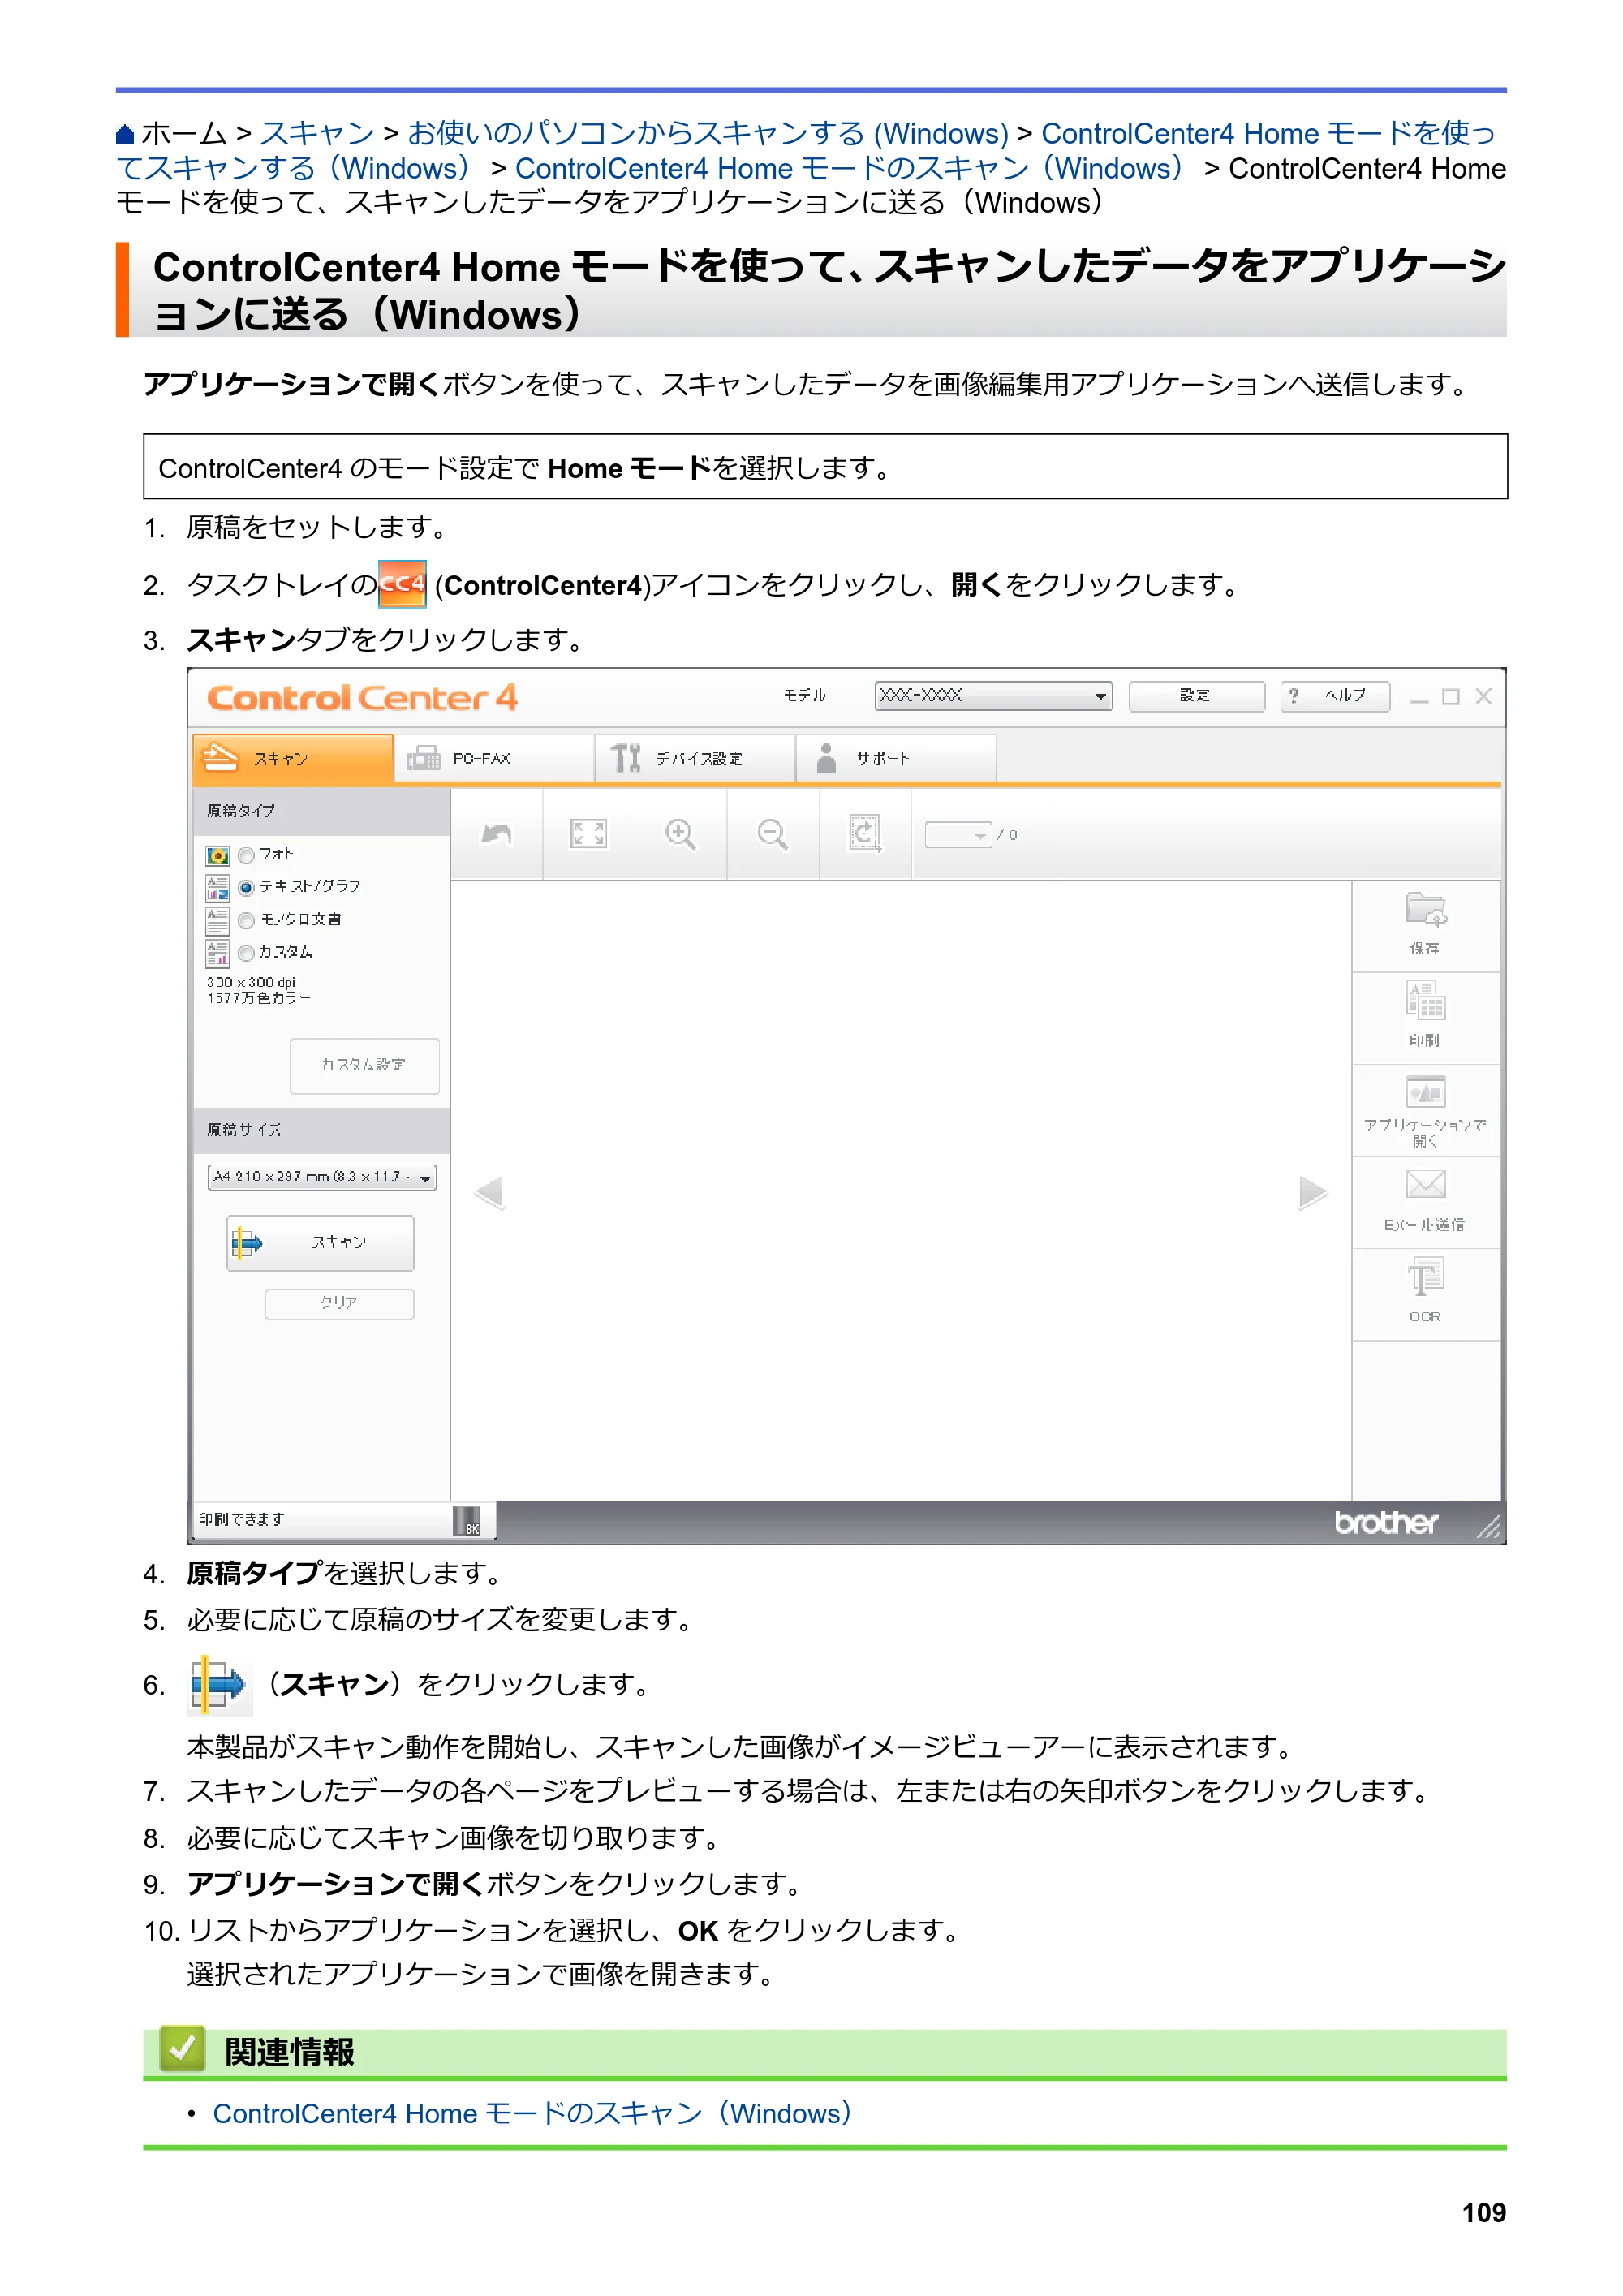
Task: Select the カスタム radio button
Action: pyautogui.click(x=246, y=952)
